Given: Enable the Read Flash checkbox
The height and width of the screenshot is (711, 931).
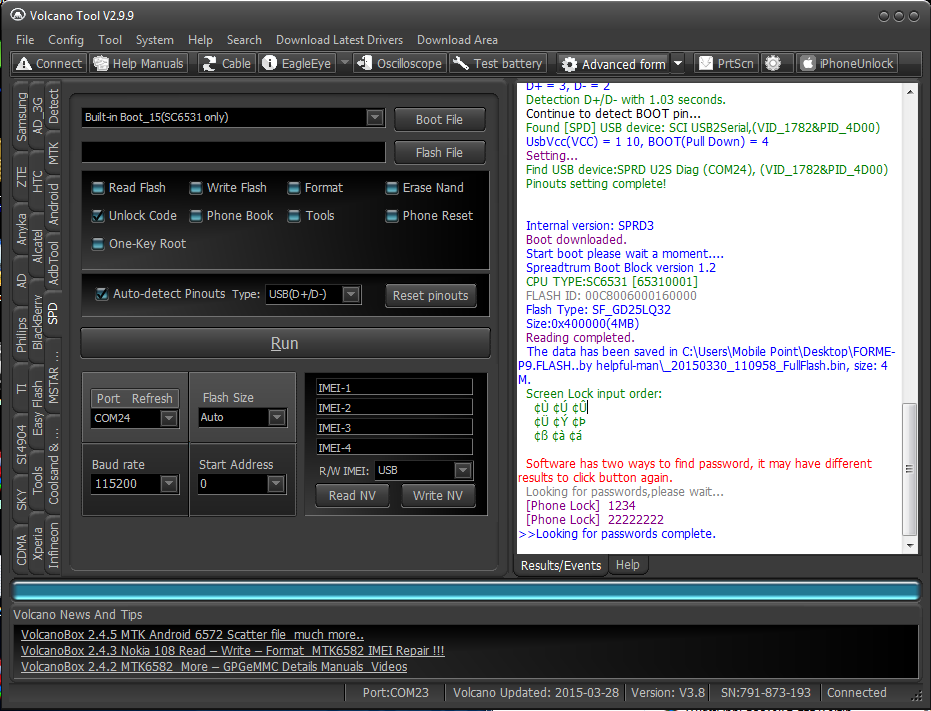Looking at the screenshot, I should tap(97, 188).
